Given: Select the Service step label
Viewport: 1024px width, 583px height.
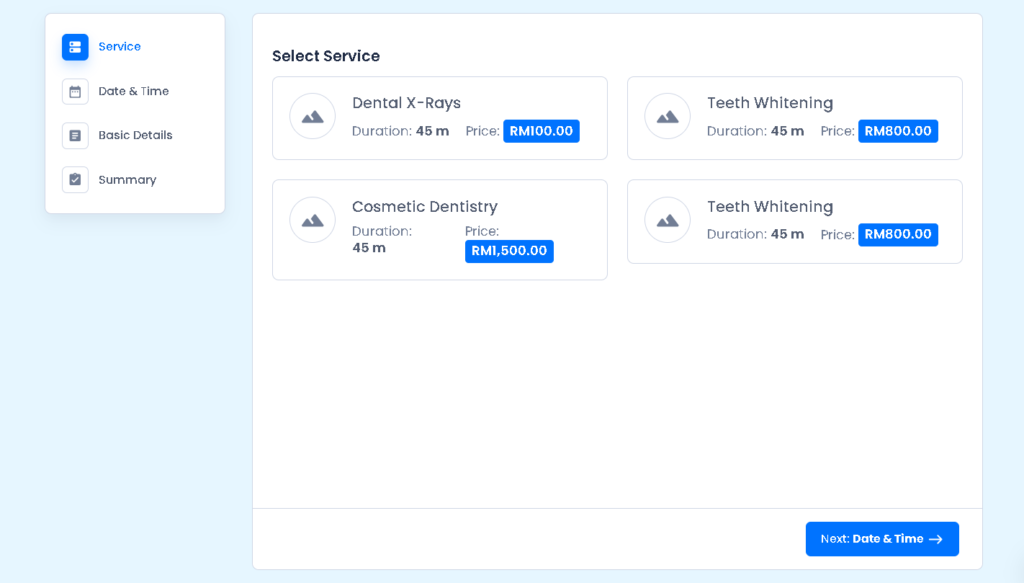Looking at the screenshot, I should point(119,47).
